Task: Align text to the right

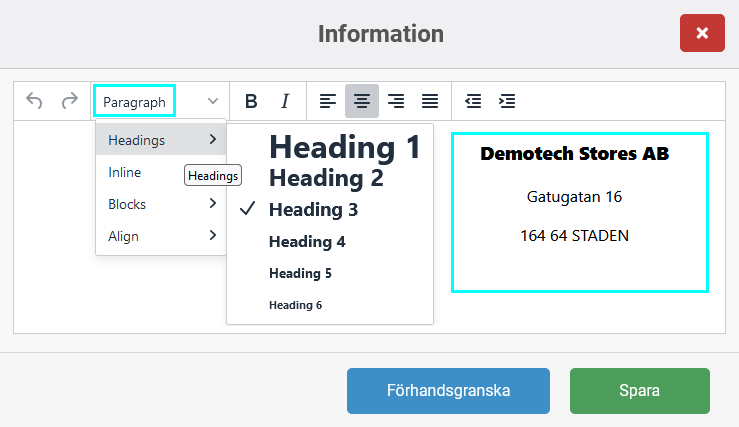Action: (396, 101)
